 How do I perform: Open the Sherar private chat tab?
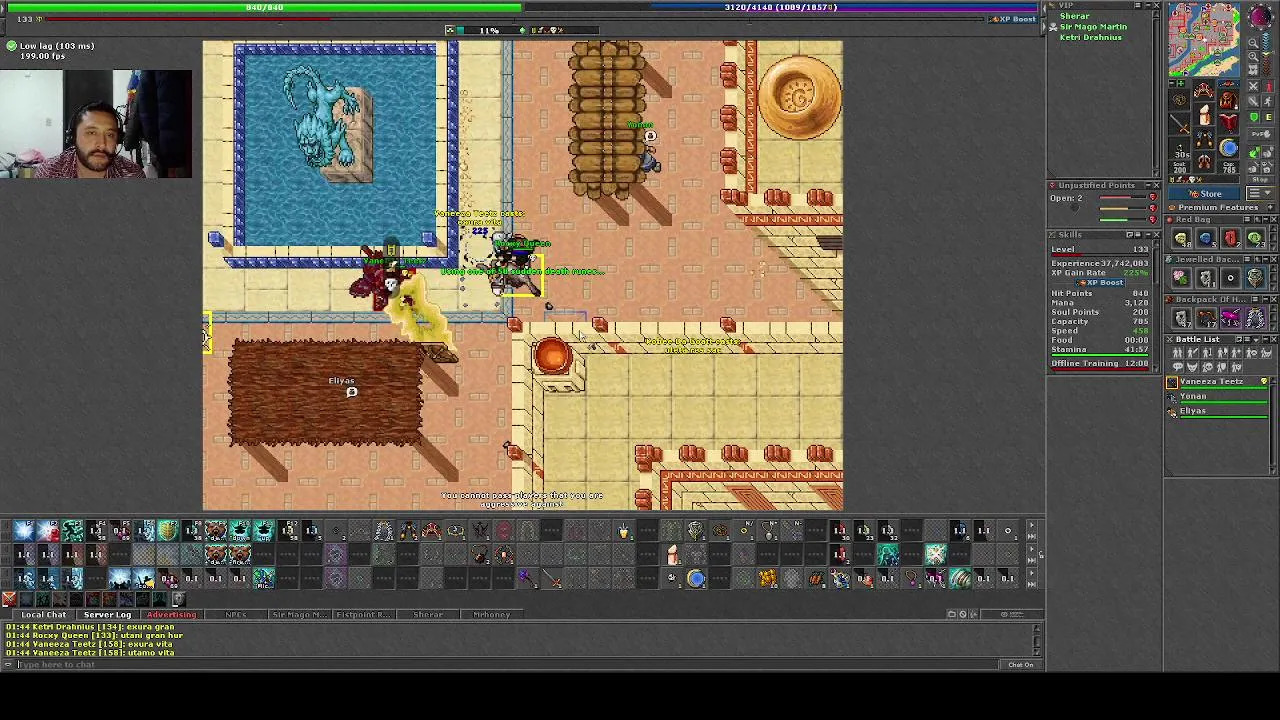(x=428, y=614)
